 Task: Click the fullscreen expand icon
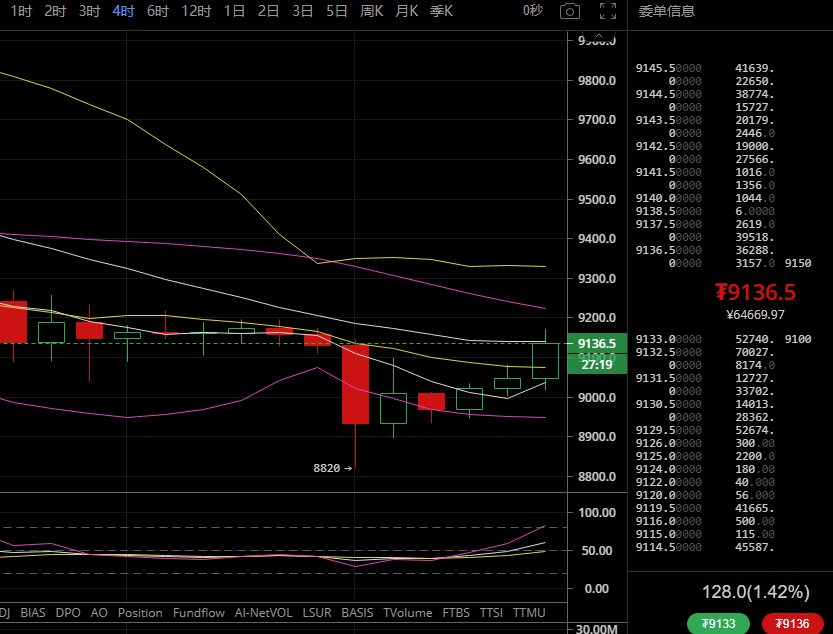pyautogui.click(x=607, y=11)
